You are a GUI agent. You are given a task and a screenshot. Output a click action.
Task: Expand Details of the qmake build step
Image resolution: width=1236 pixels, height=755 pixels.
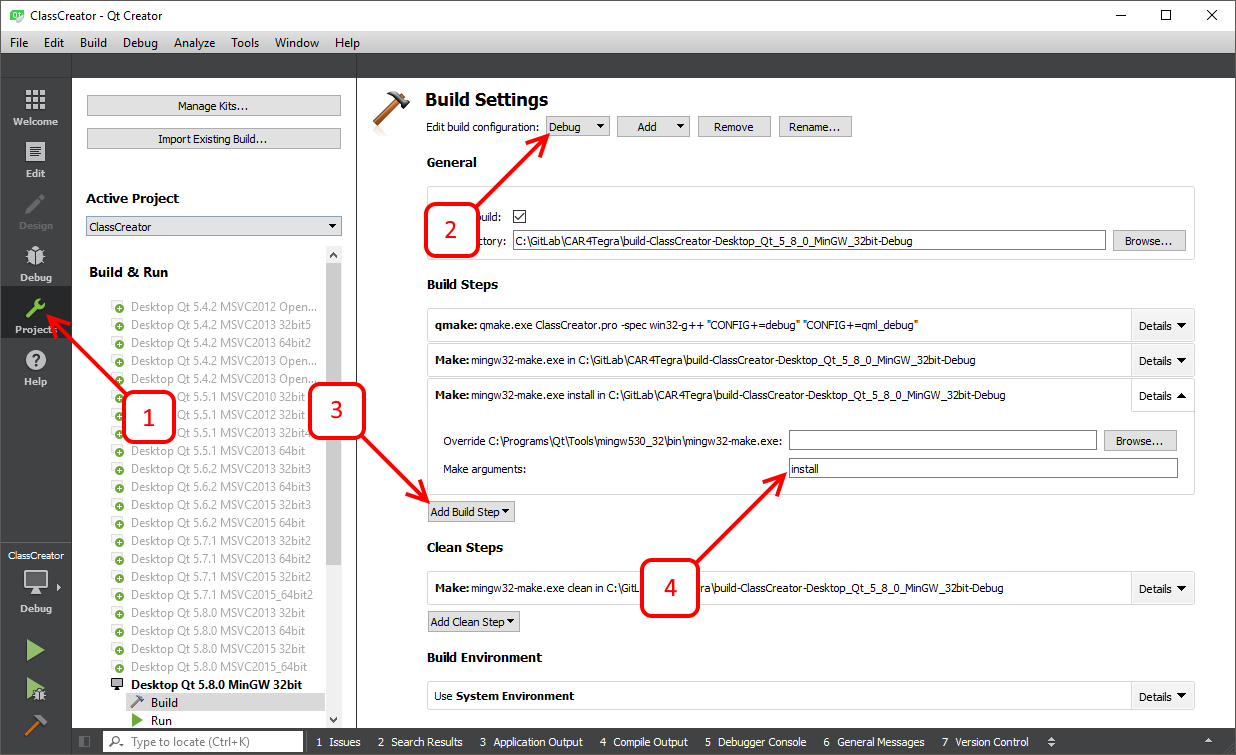(1162, 326)
